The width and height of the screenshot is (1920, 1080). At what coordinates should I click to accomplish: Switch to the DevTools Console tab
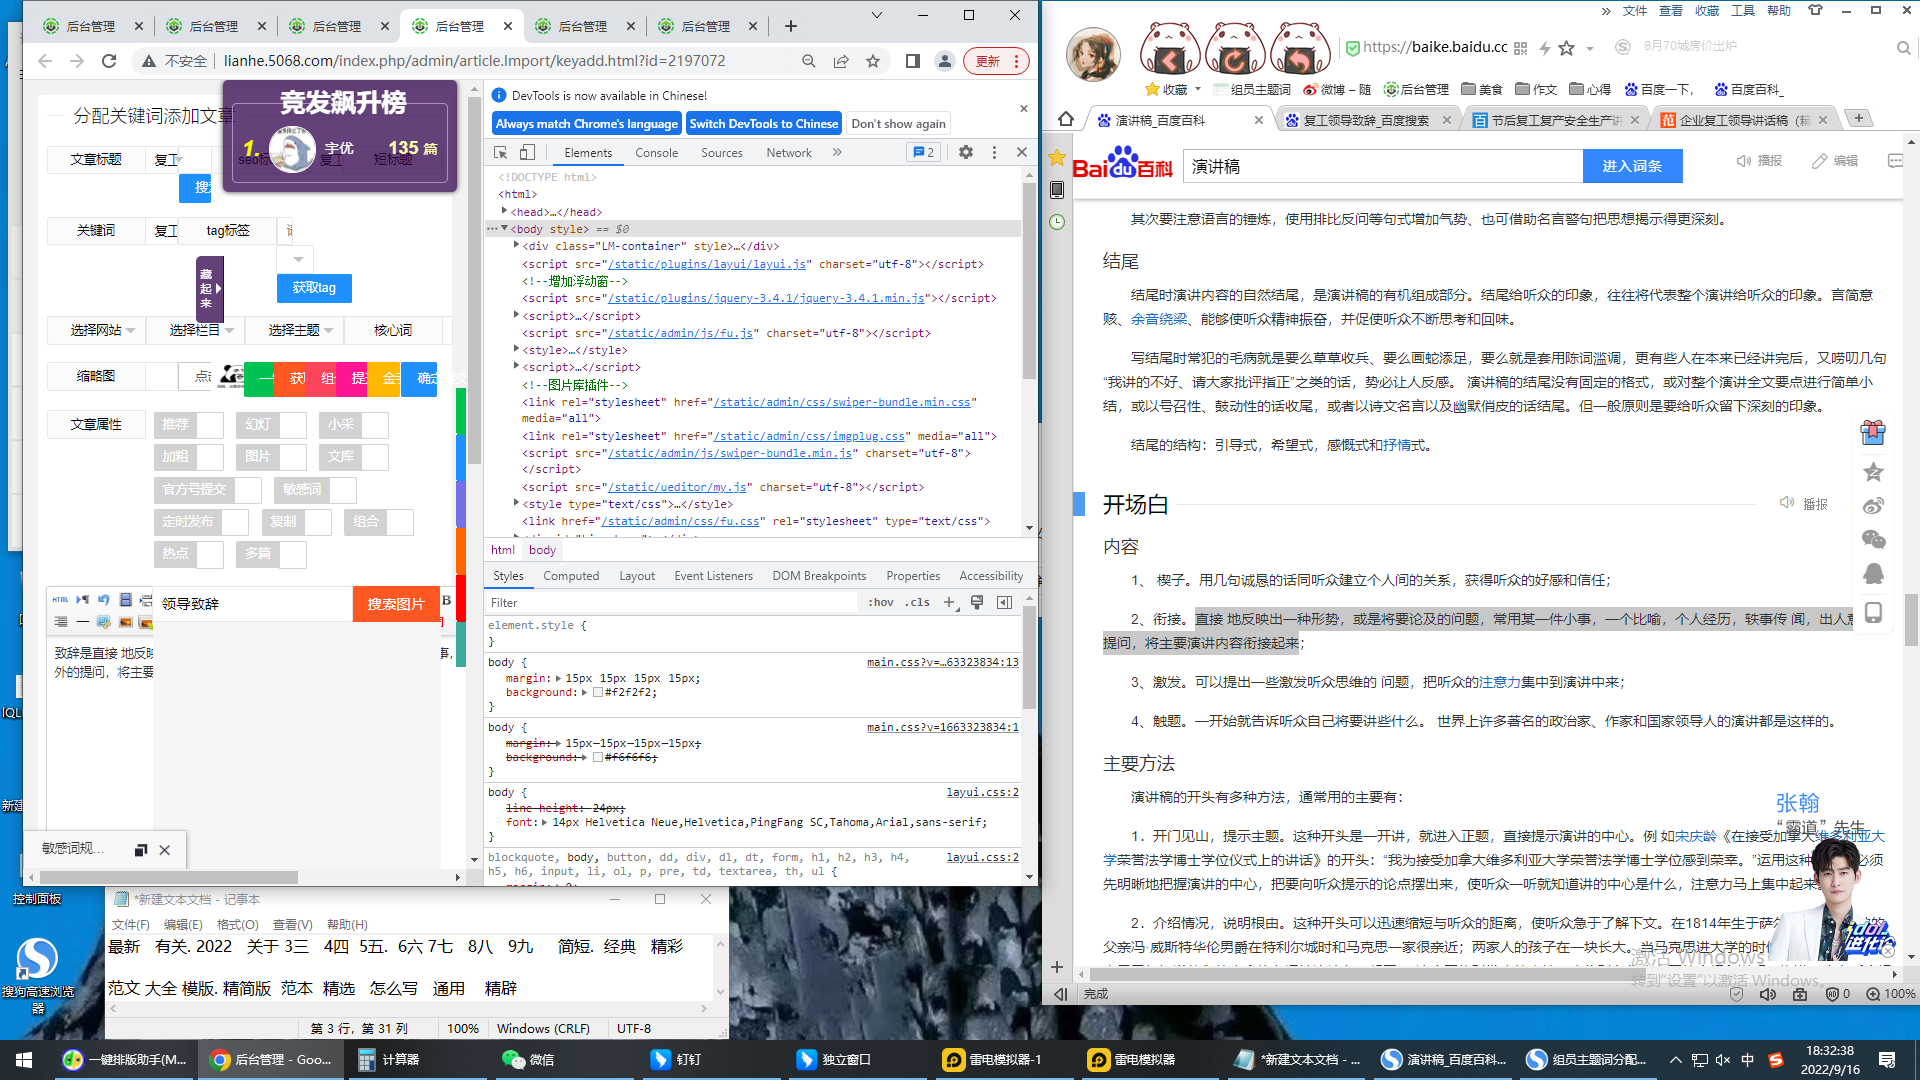[x=656, y=153]
